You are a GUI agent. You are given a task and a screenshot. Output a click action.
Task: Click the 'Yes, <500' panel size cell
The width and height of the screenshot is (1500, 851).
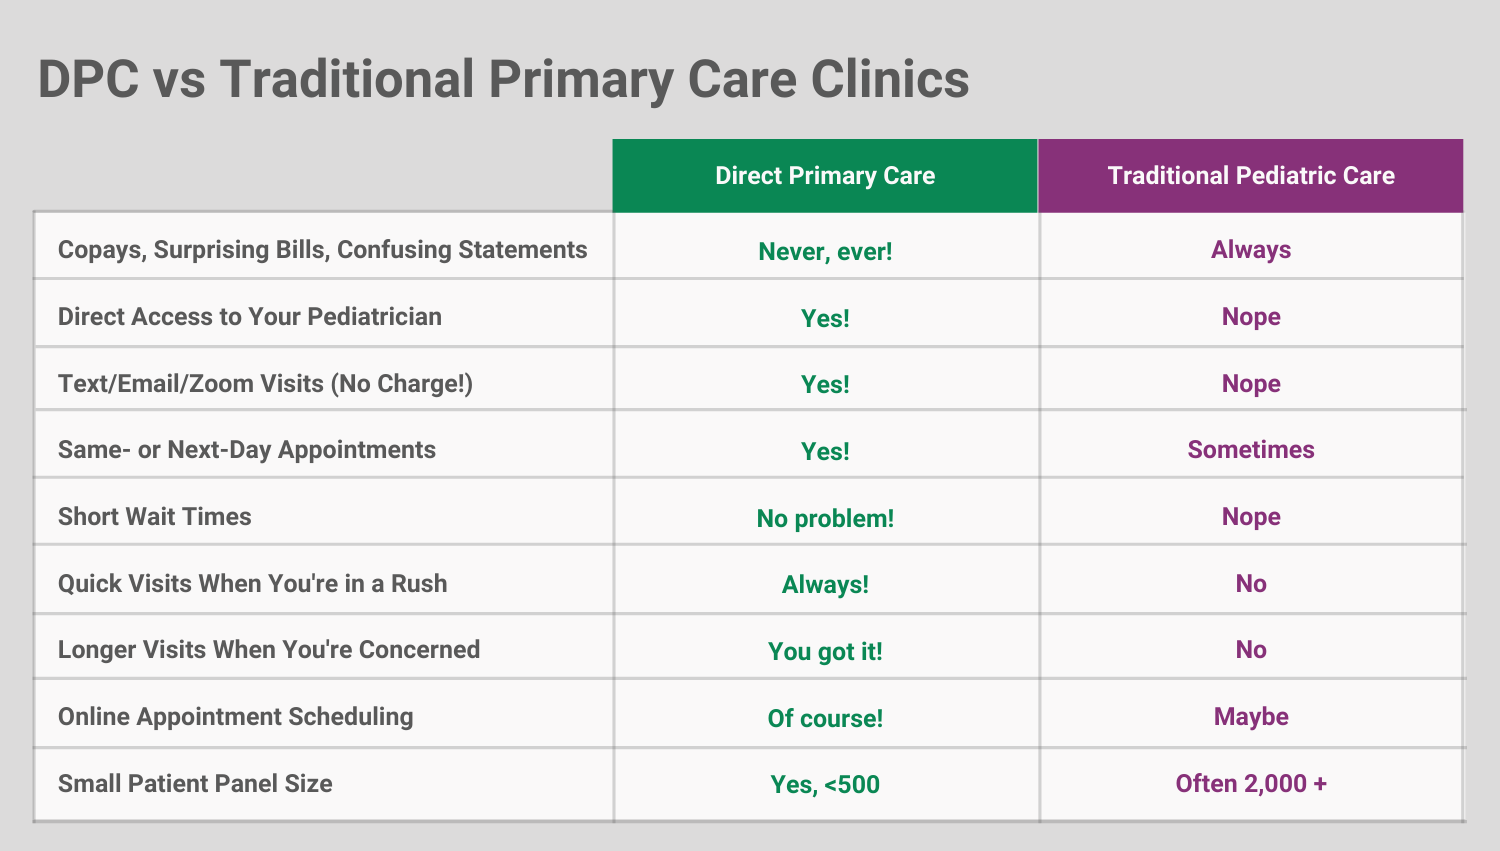pyautogui.click(x=825, y=785)
